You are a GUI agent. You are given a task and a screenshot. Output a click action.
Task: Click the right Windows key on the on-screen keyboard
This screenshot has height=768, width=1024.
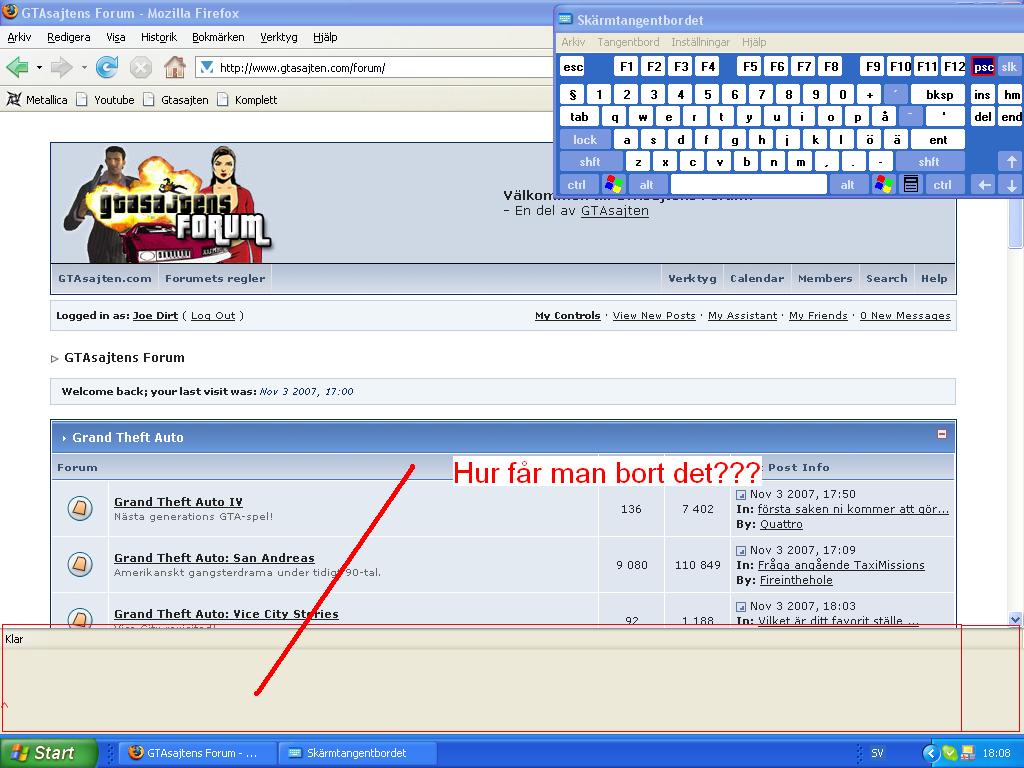[884, 185]
